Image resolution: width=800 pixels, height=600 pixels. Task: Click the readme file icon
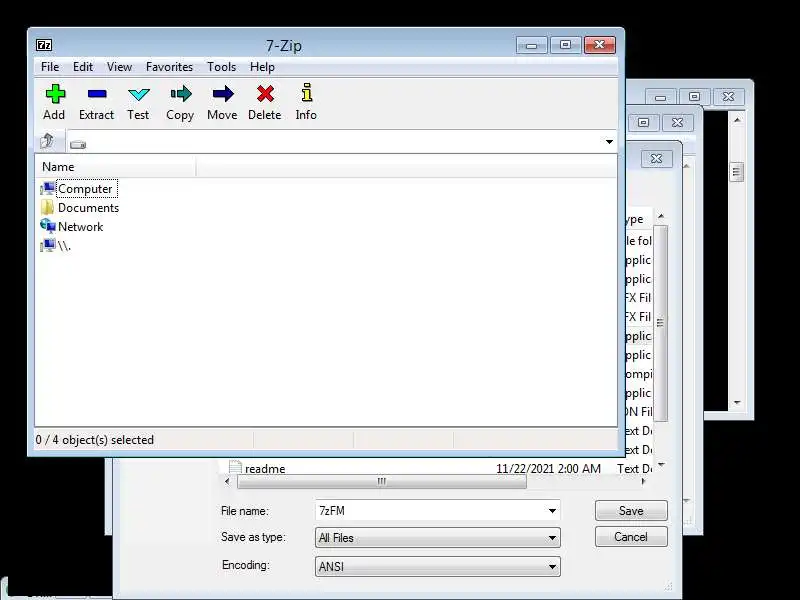[235, 467]
